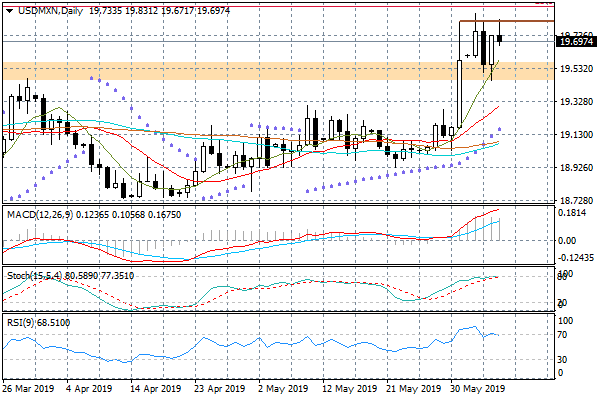Click the 18.9260 price axis label

pos(576,168)
